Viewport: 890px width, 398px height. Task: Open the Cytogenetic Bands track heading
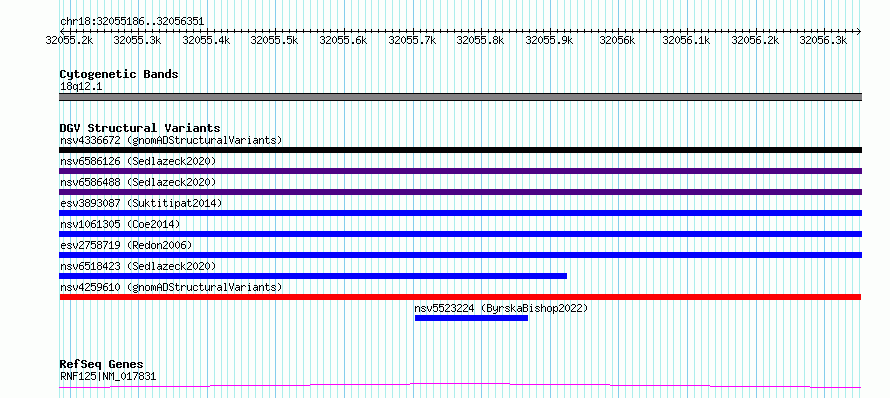(119, 74)
